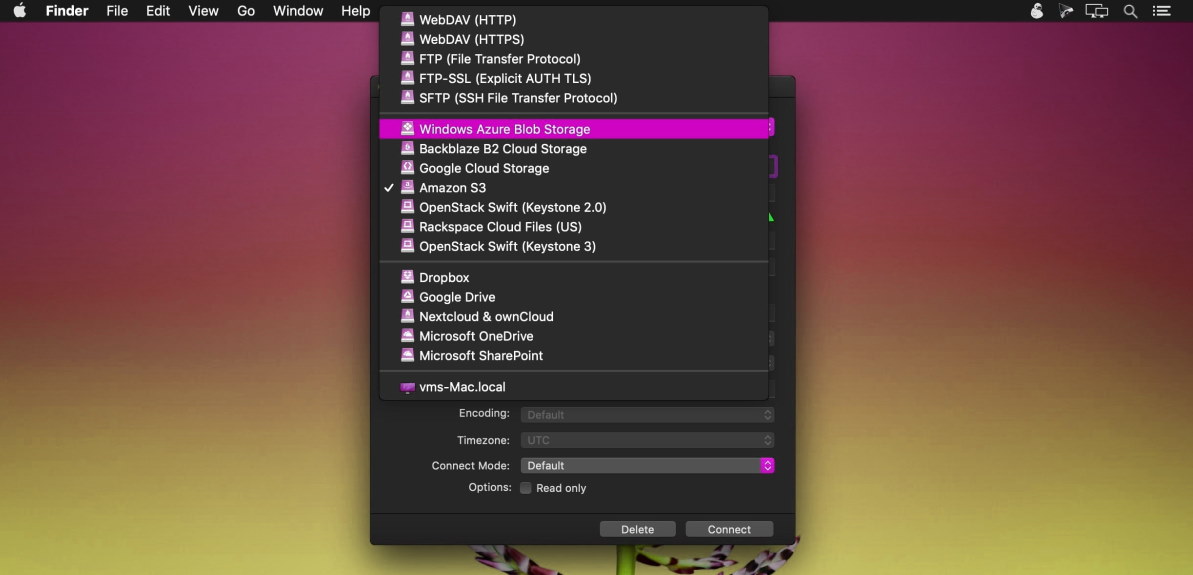Click the Backblaze B2 drive icon

pos(407,148)
